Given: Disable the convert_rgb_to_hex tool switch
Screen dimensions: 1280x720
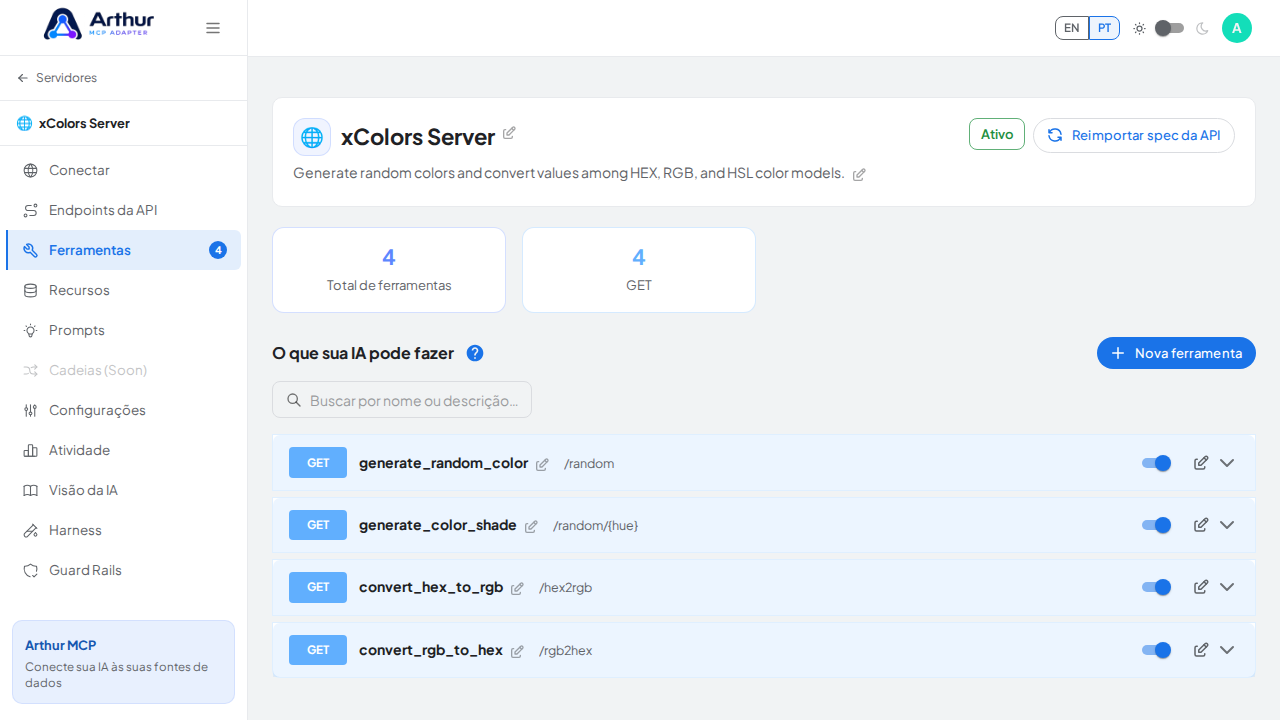Looking at the screenshot, I should 1156,650.
